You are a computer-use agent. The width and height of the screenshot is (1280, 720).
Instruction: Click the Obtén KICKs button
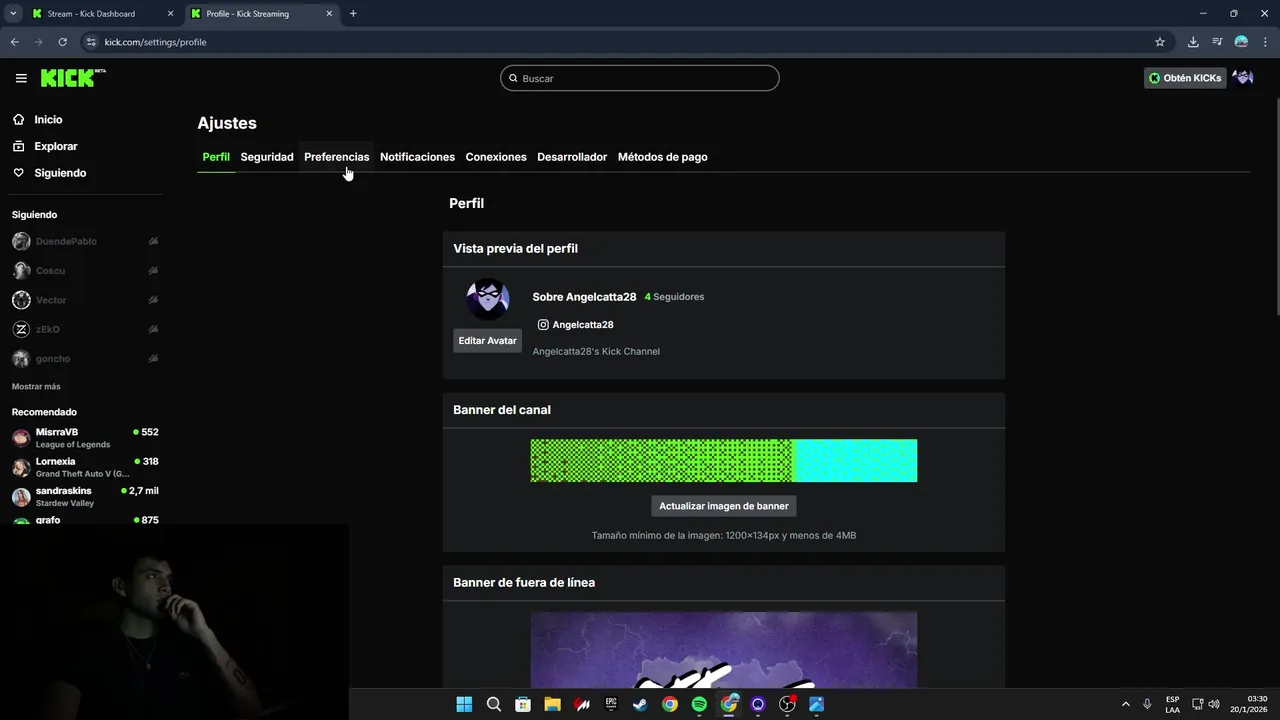pyautogui.click(x=1185, y=78)
